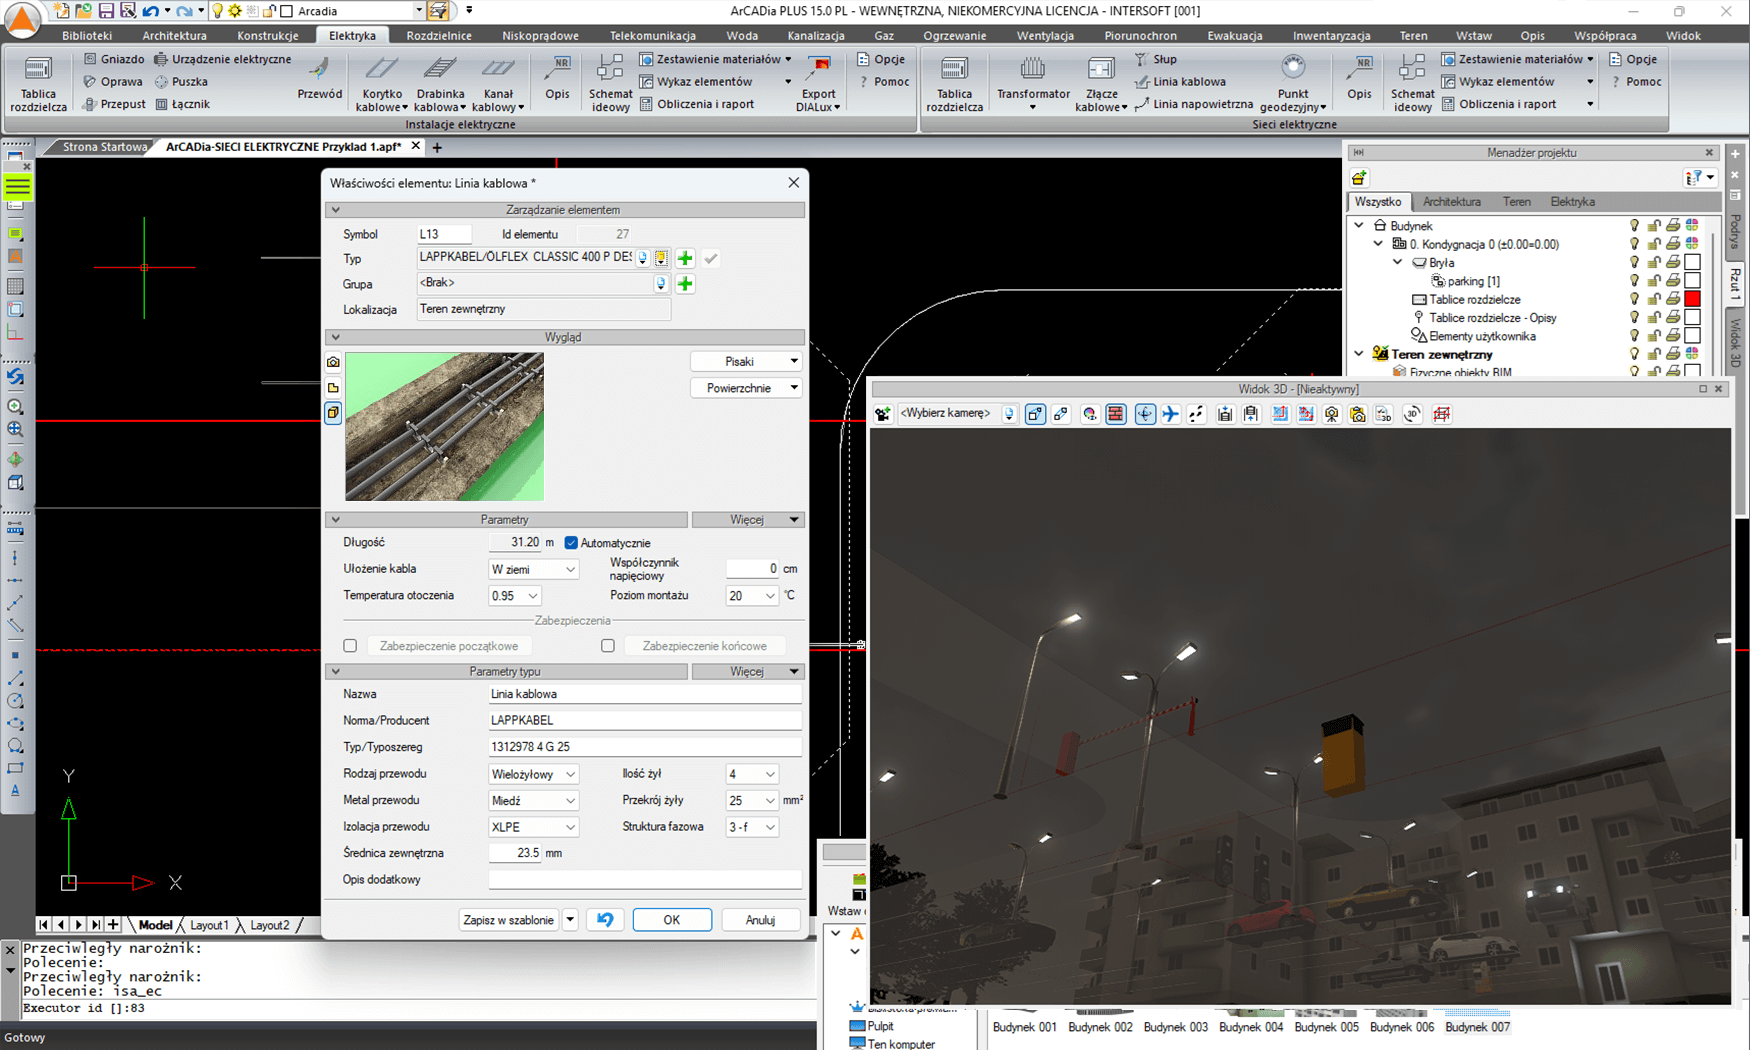Select the Łącznik switch tool

tap(183, 103)
